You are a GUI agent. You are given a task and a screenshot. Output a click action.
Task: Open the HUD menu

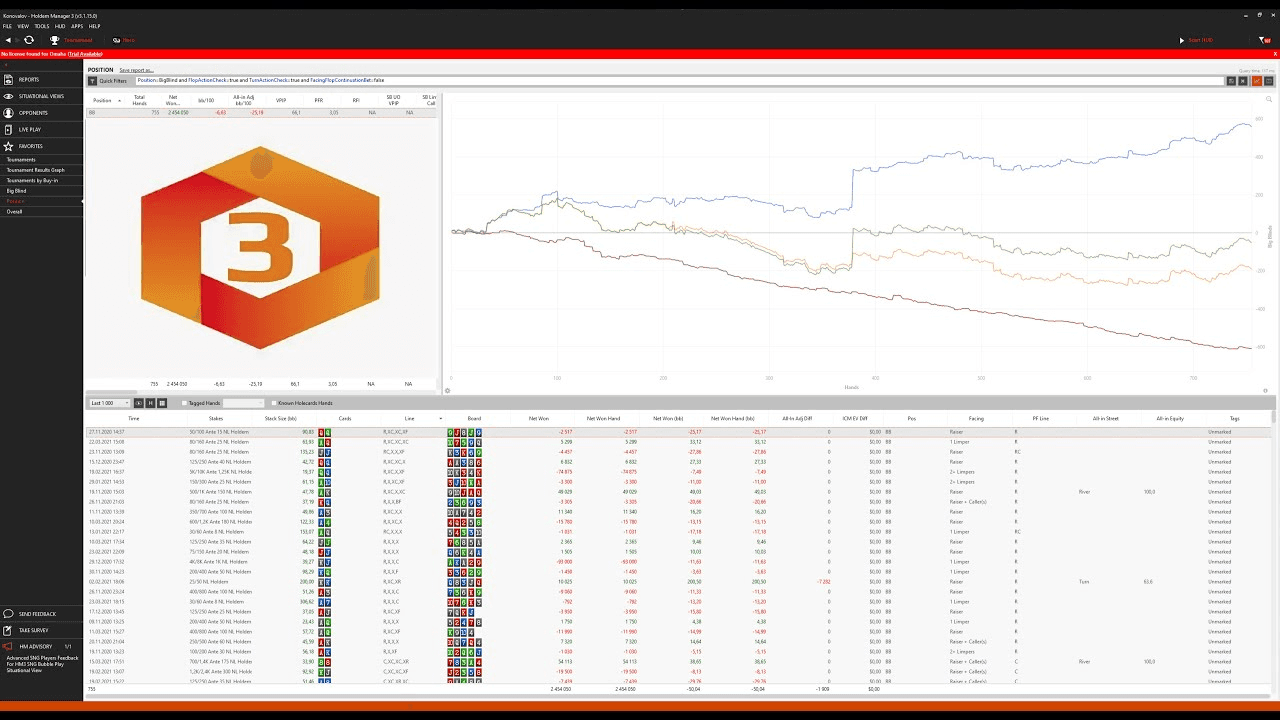[60, 26]
